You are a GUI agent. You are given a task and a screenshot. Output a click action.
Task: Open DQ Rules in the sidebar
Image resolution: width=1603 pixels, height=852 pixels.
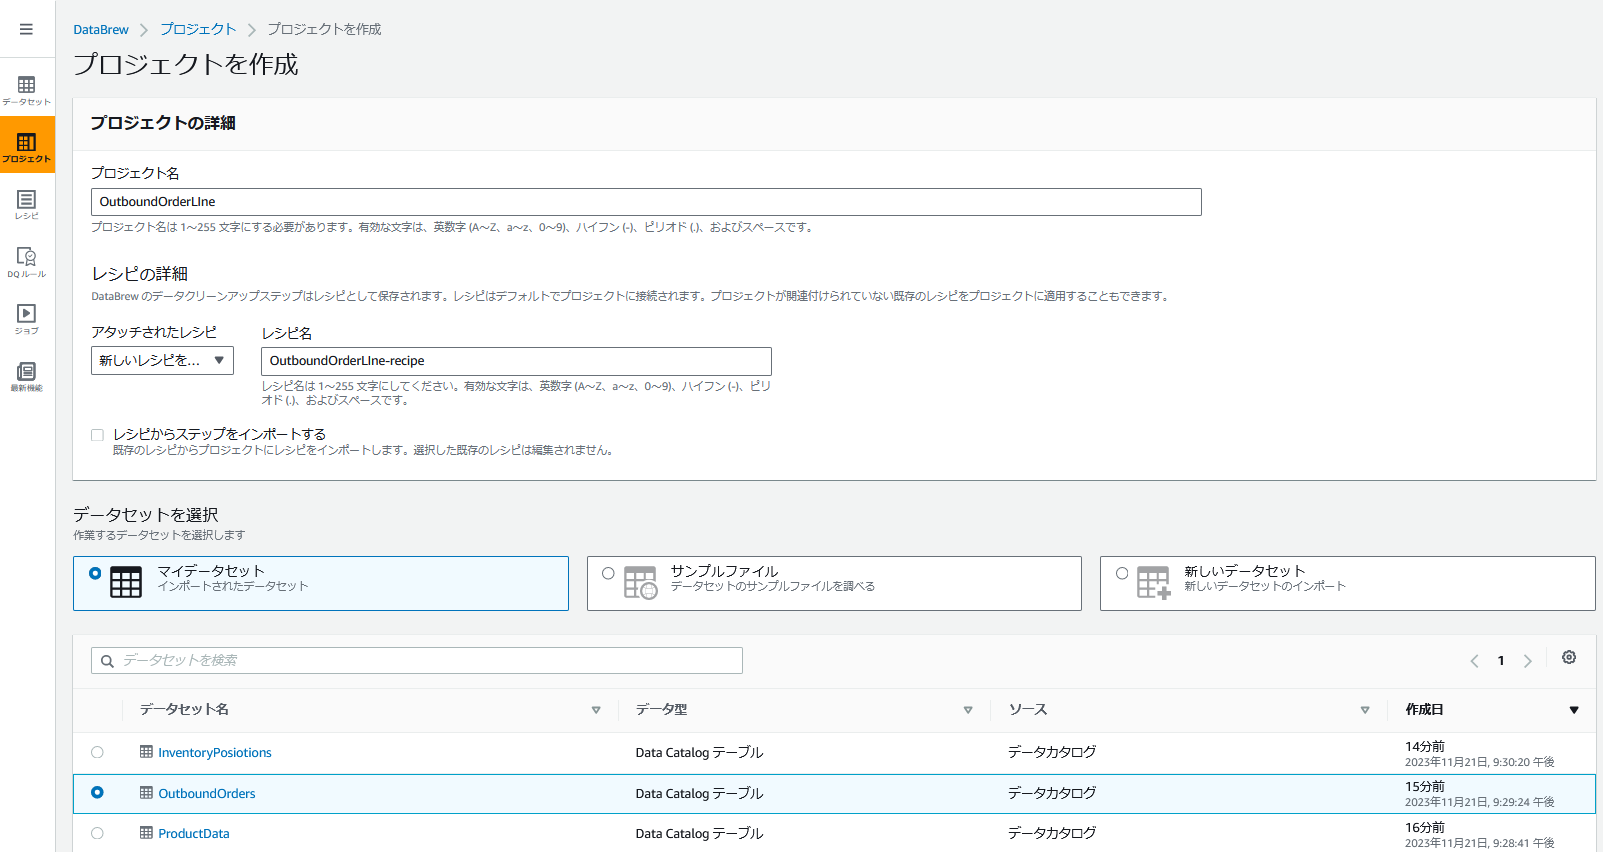[27, 262]
